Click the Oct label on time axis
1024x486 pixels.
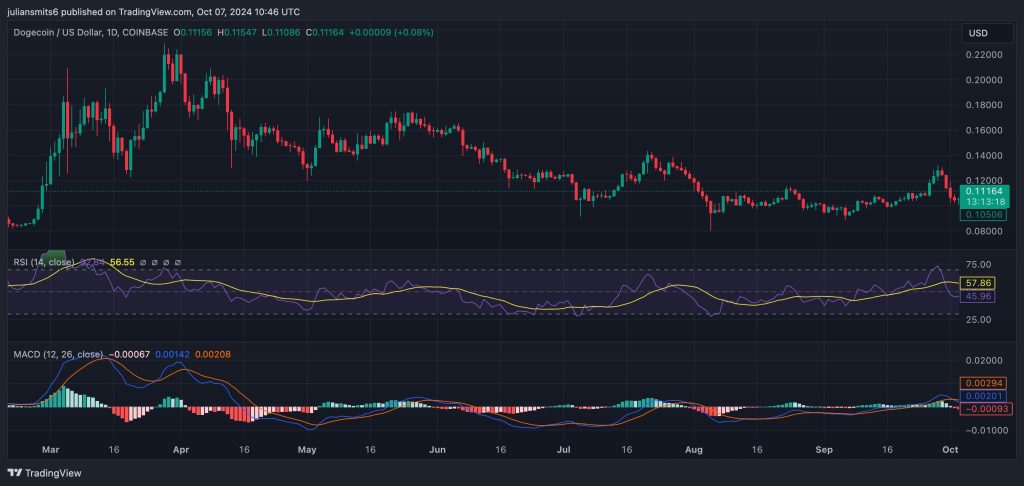pos(950,450)
